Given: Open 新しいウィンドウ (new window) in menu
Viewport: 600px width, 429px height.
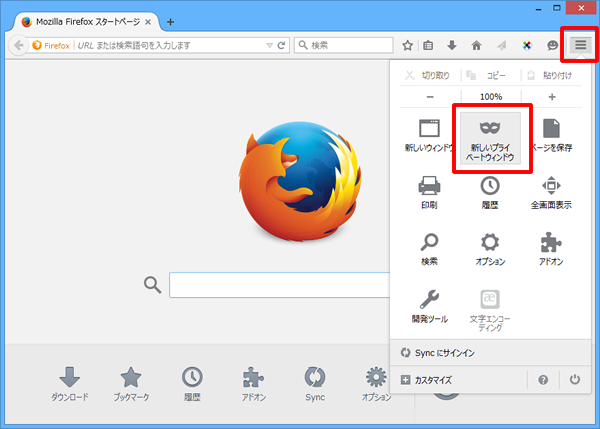Looking at the screenshot, I should (x=429, y=136).
